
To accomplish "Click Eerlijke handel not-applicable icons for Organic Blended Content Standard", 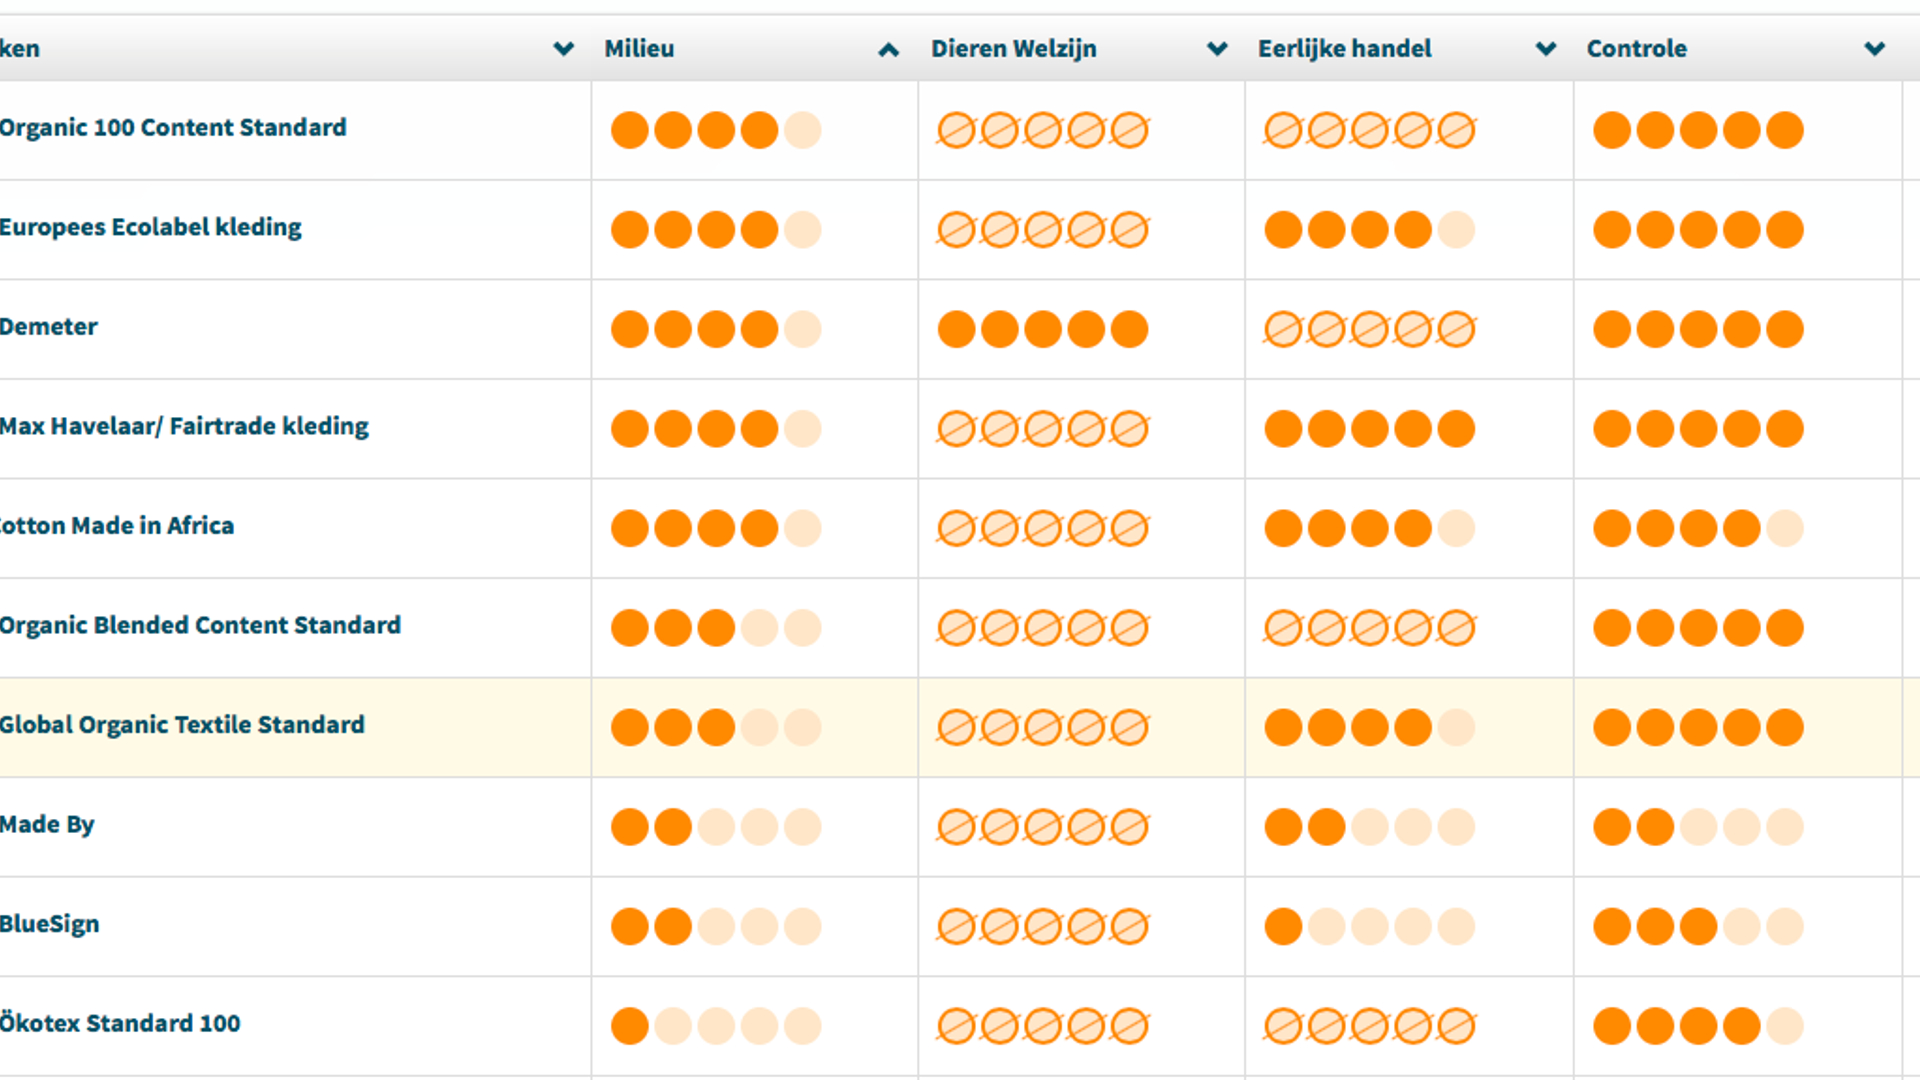I will (x=1370, y=628).
